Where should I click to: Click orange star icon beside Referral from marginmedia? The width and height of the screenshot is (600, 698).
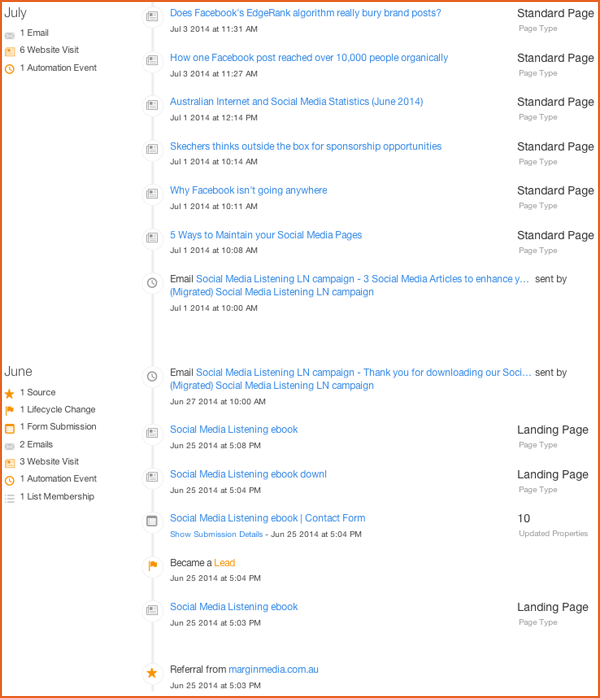click(x=152, y=673)
